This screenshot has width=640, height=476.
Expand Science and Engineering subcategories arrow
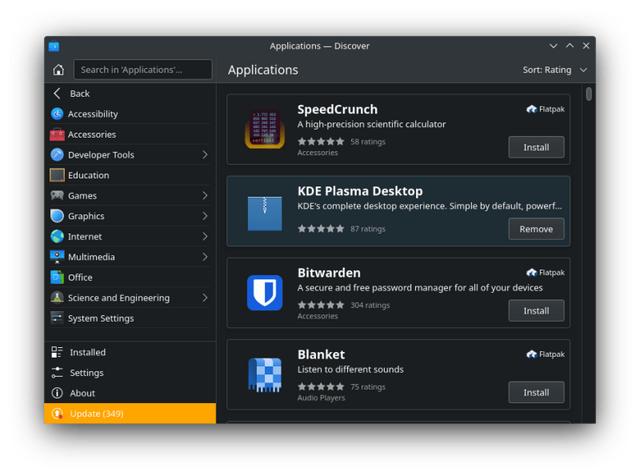pyautogui.click(x=205, y=298)
